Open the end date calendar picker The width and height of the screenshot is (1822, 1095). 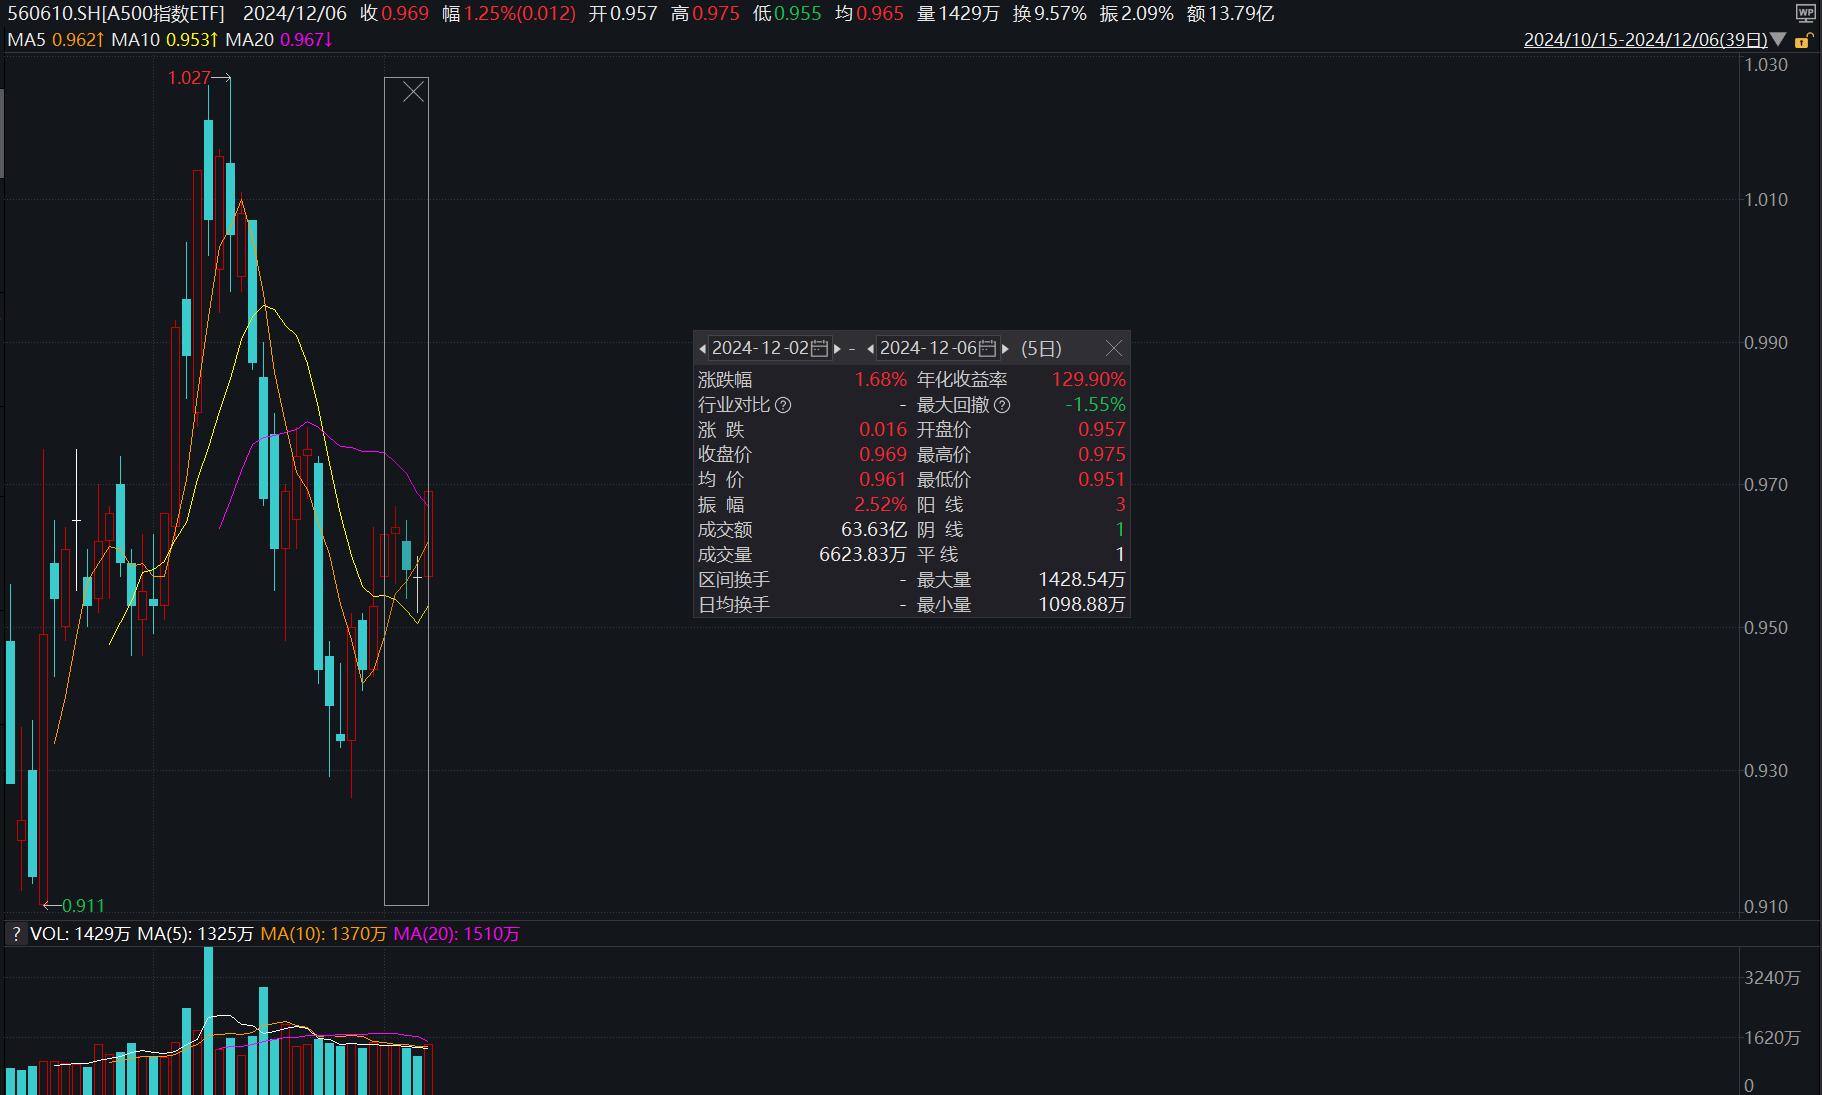(x=988, y=348)
